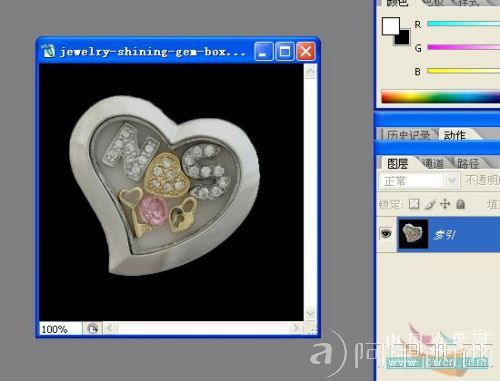Click the R channel color slider
Image resolution: width=500 pixels, height=381 pixels.
[x=463, y=24]
